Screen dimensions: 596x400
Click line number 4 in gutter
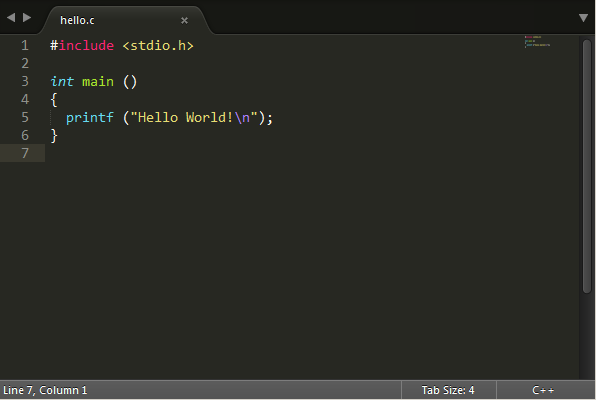[x=25, y=99]
